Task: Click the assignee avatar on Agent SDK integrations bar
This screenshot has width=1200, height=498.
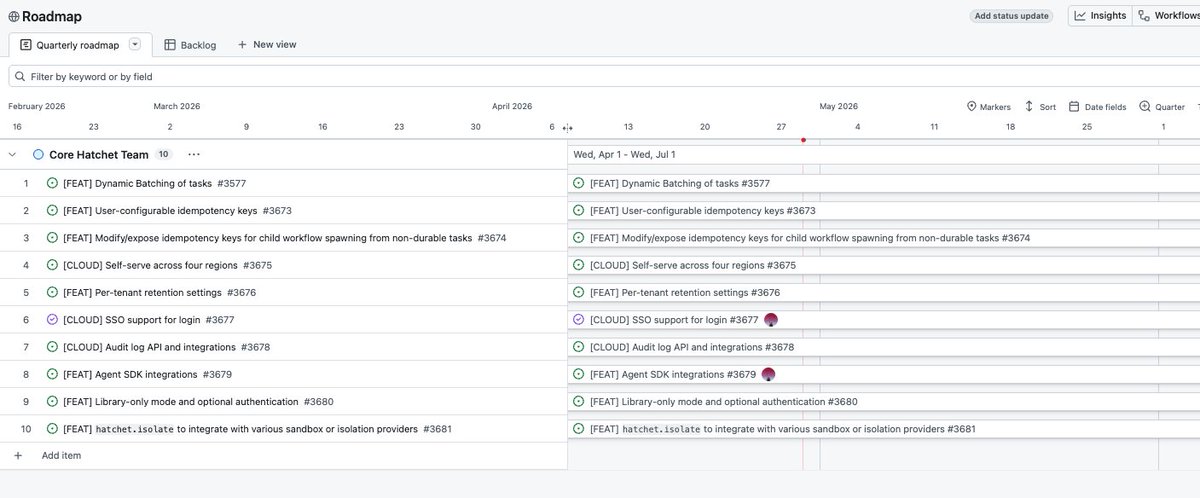Action: [x=768, y=374]
